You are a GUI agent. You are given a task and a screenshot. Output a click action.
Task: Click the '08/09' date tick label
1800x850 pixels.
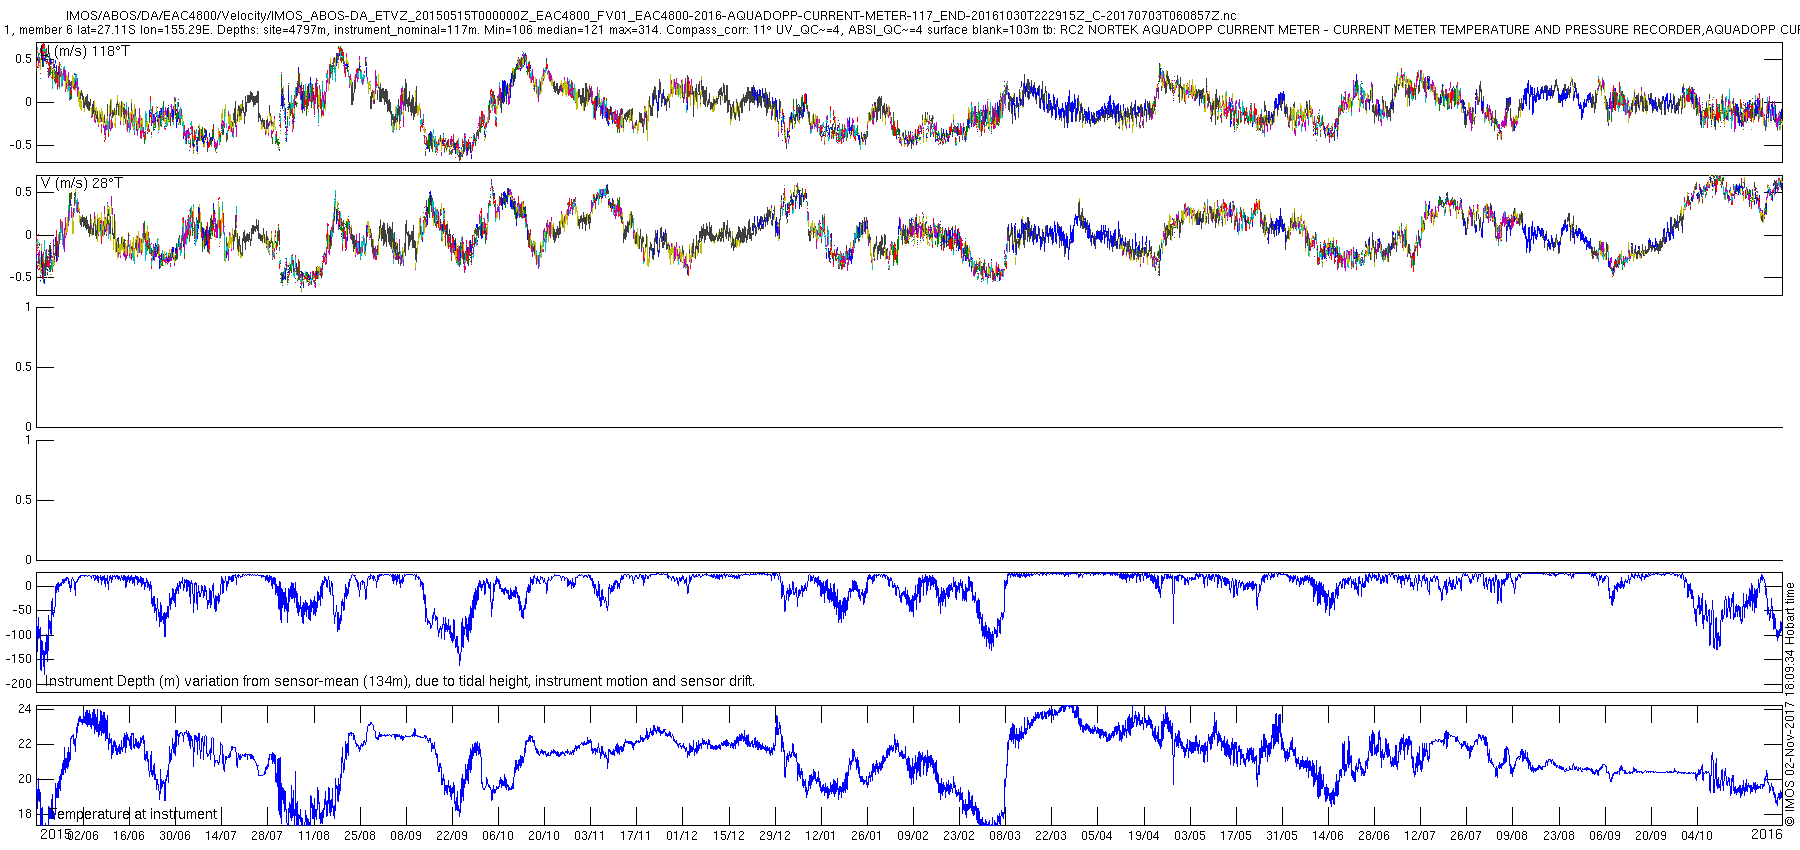click(406, 836)
